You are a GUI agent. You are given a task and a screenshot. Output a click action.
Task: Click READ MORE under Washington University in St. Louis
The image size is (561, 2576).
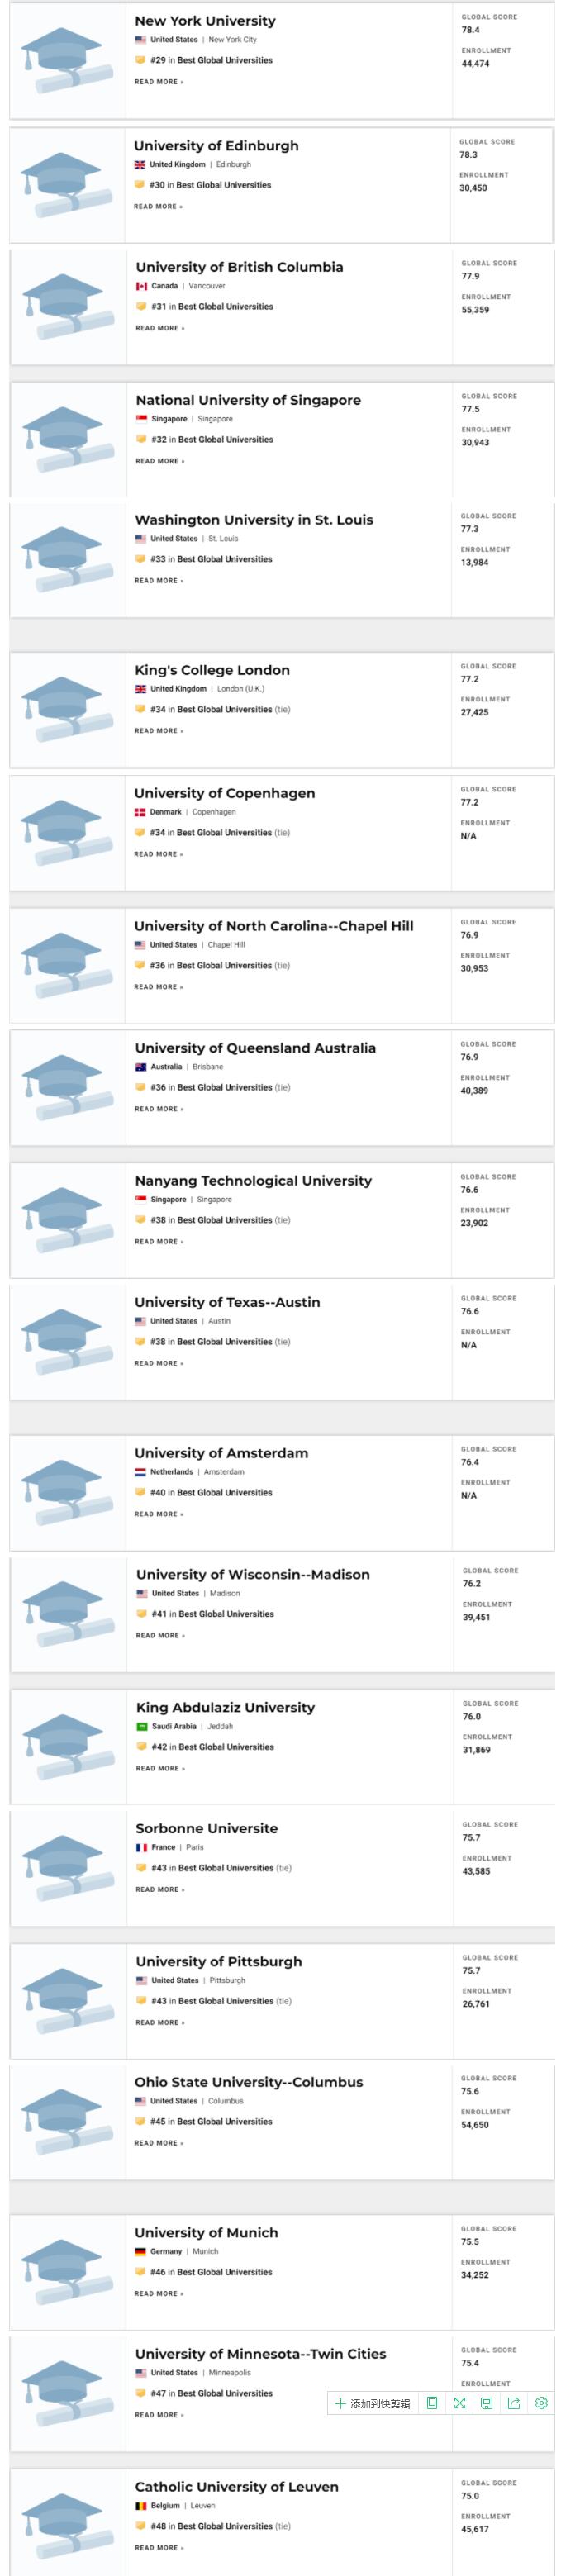[x=159, y=581]
